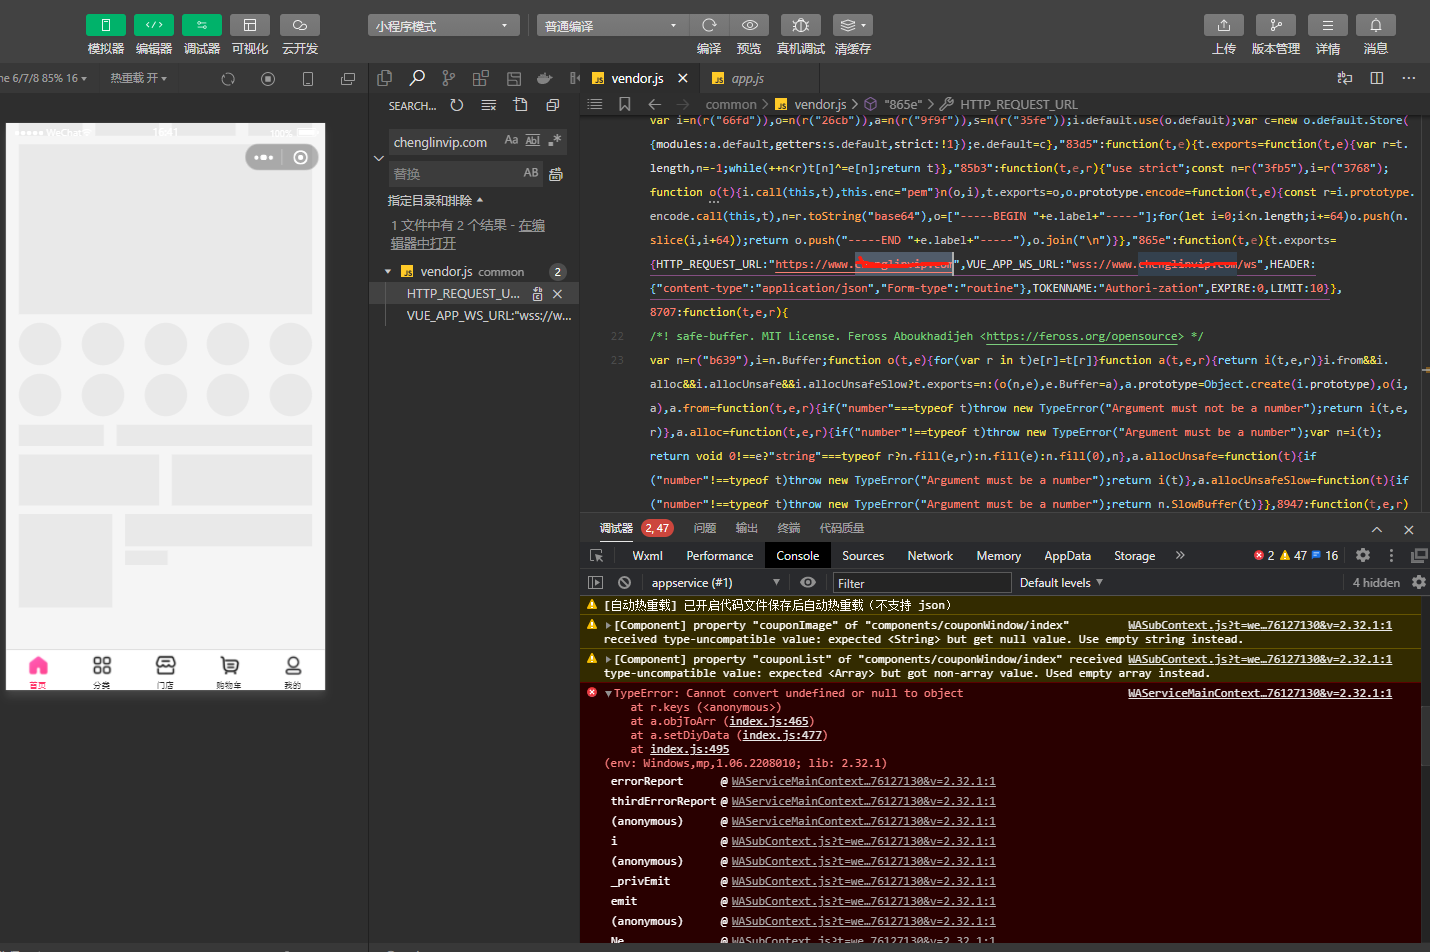The width and height of the screenshot is (1430, 952).
Task: Toggle Use Regular Expression in search
Action: (555, 141)
